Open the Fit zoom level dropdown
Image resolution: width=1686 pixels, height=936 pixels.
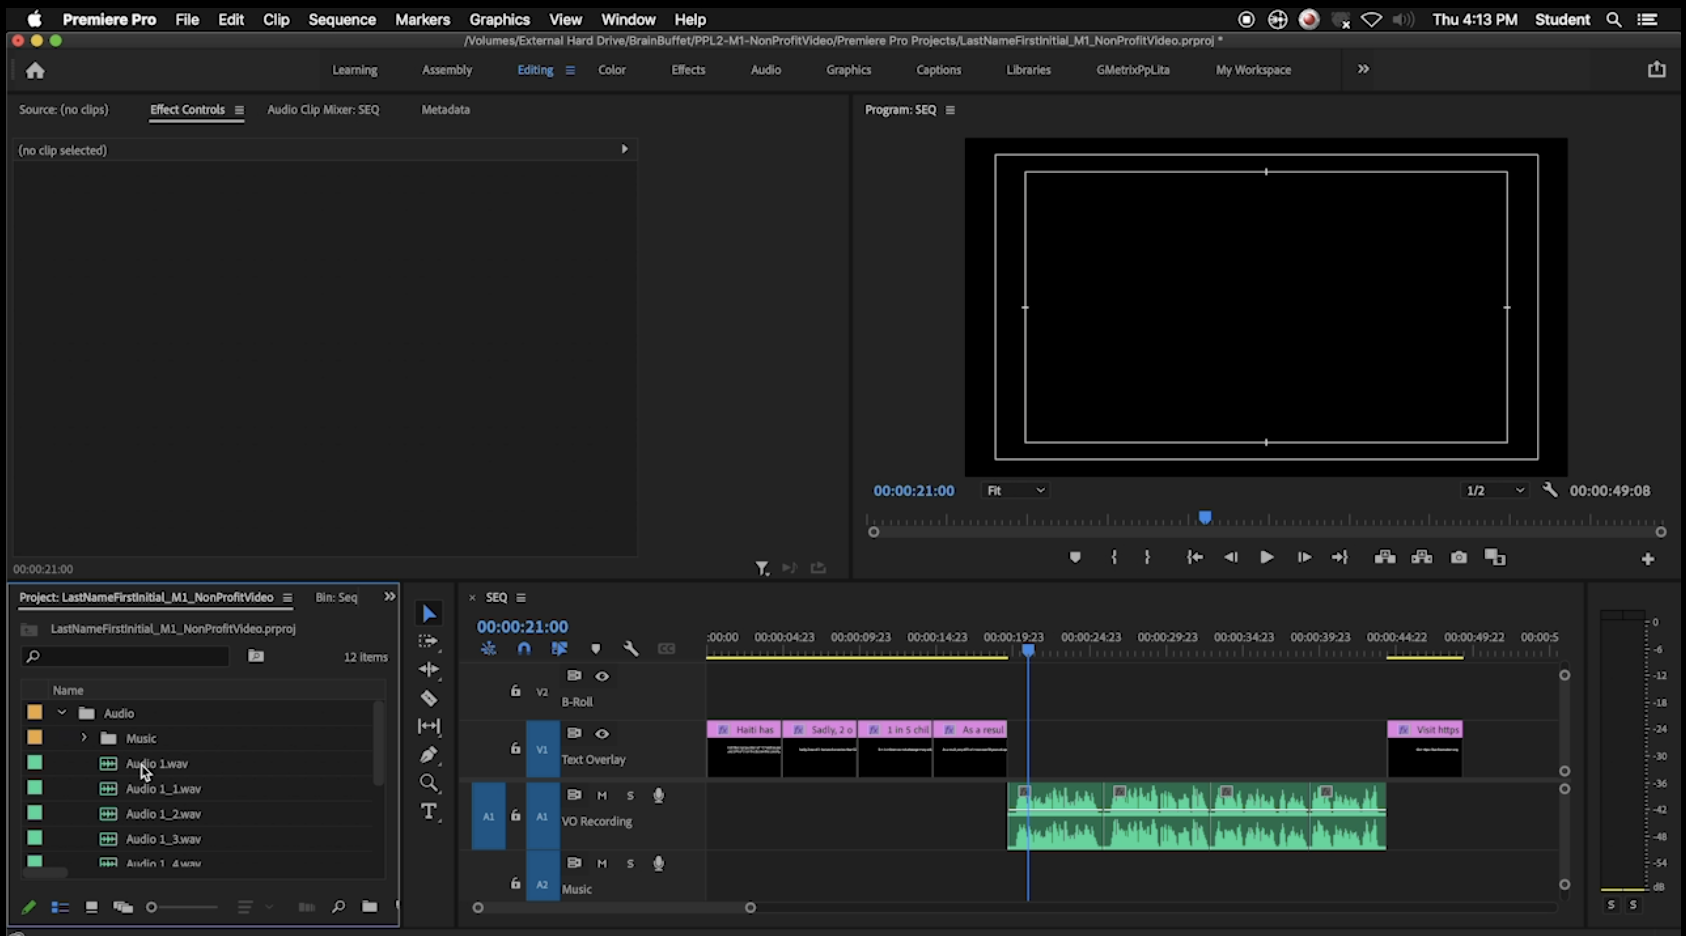[x=1015, y=491]
